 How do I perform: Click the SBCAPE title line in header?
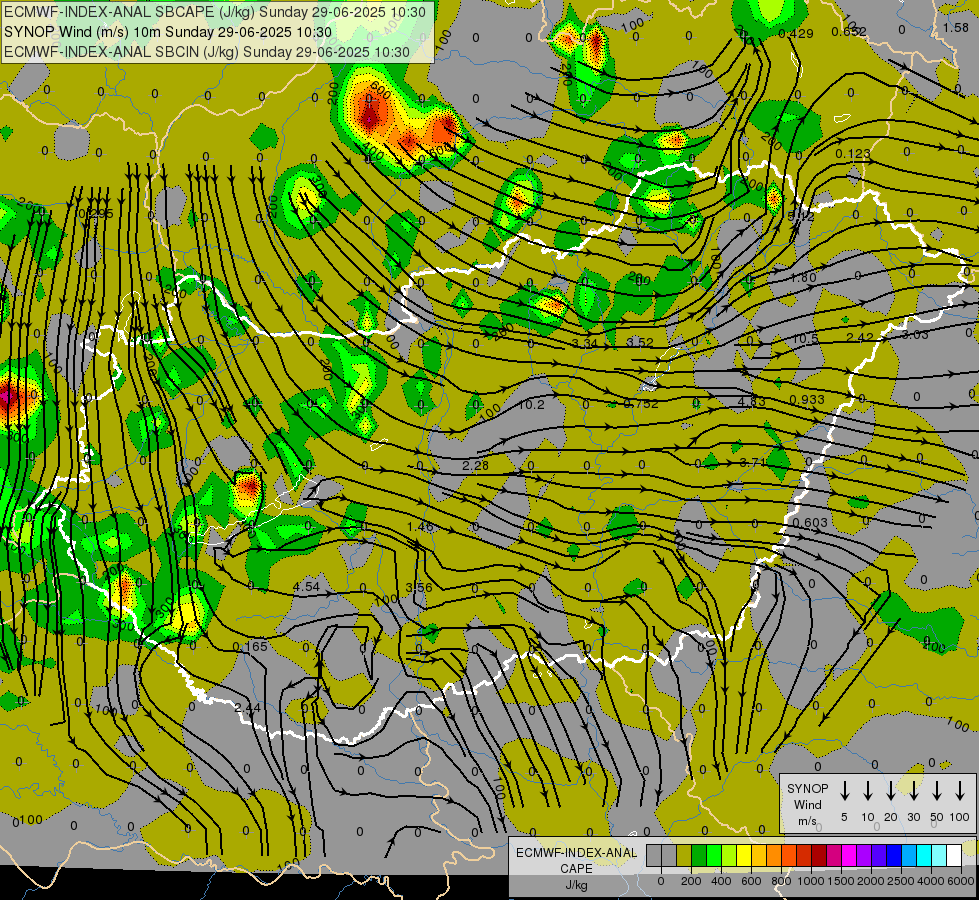[x=215, y=12]
